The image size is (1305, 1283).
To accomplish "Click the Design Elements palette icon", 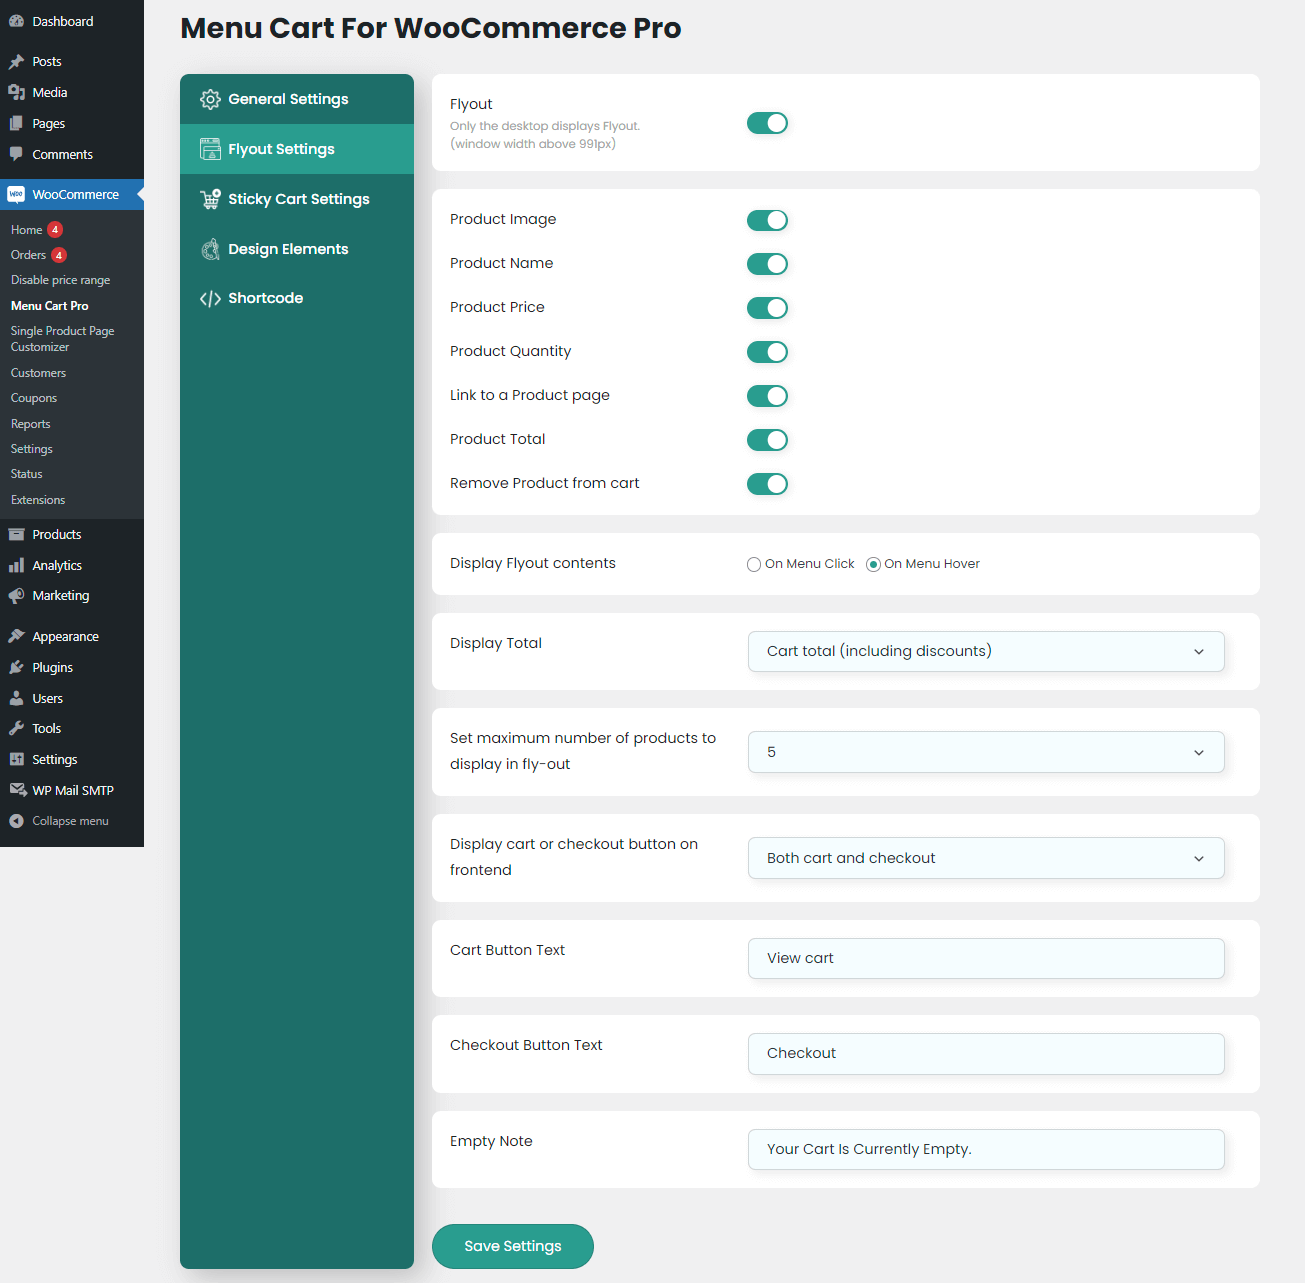I will click(x=210, y=249).
